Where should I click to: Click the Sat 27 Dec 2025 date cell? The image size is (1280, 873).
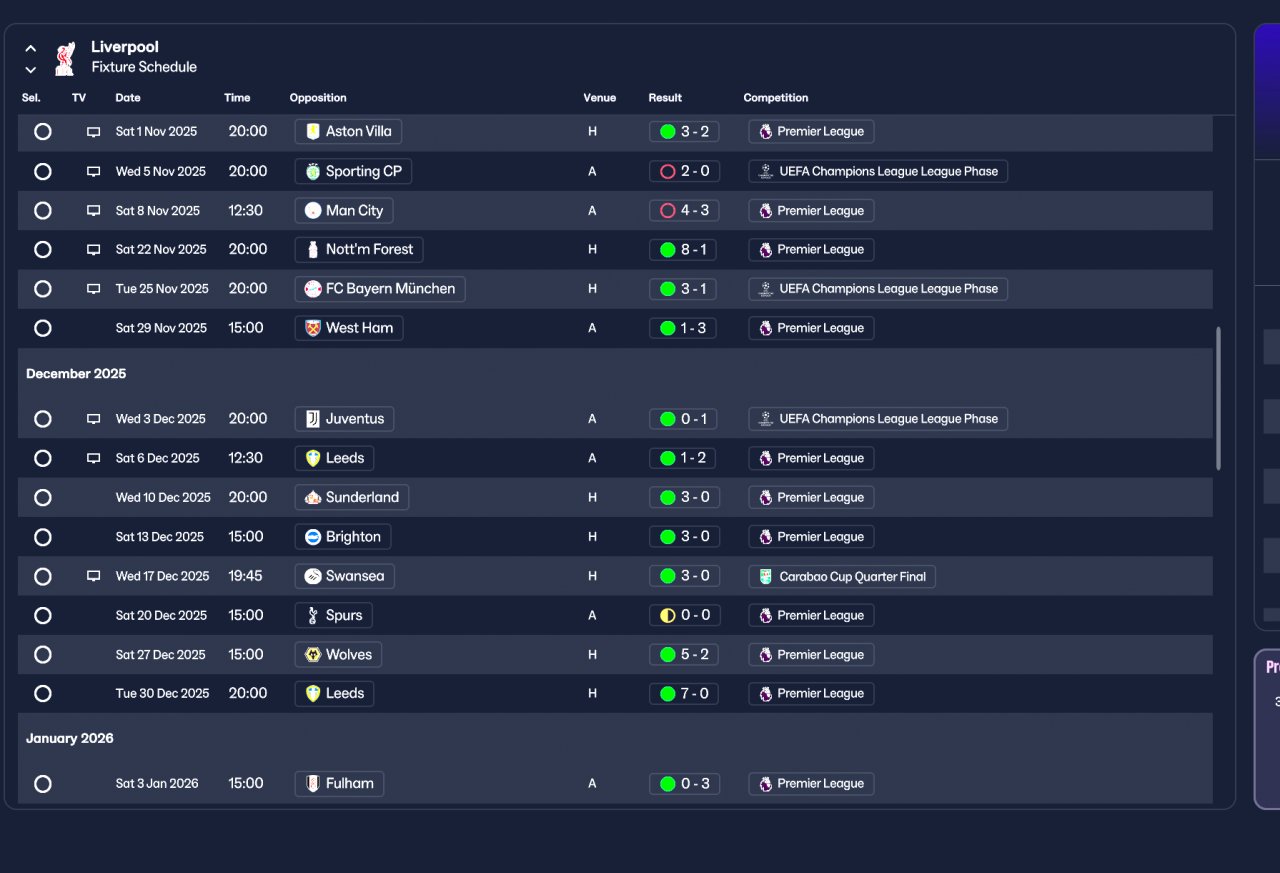(x=160, y=655)
